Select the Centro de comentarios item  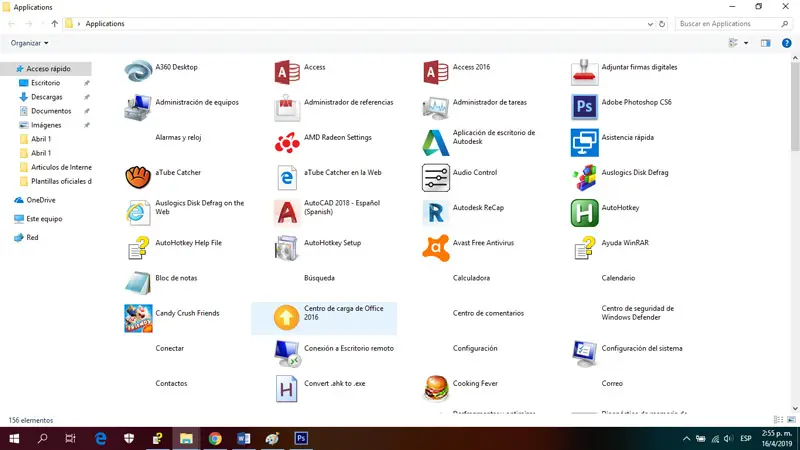click(x=488, y=313)
